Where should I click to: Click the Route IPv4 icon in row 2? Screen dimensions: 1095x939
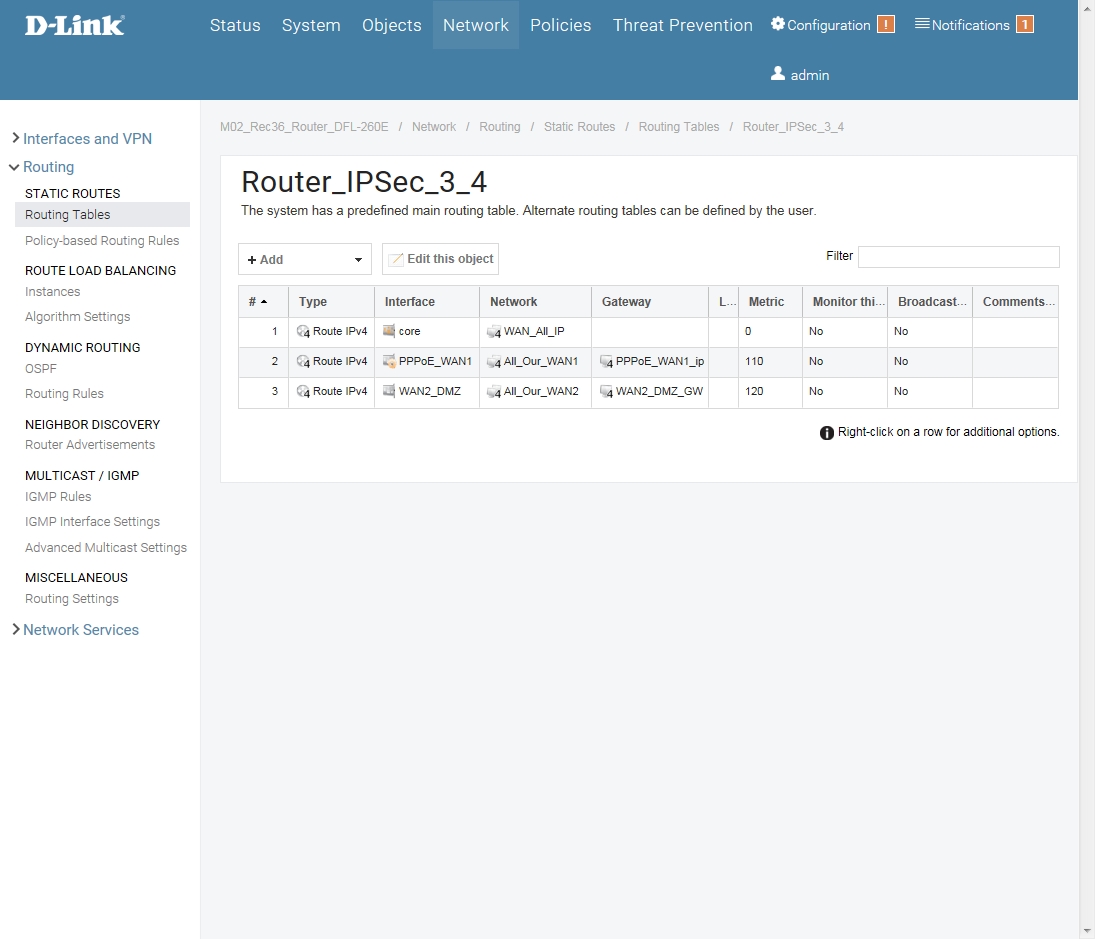pyautogui.click(x=303, y=362)
